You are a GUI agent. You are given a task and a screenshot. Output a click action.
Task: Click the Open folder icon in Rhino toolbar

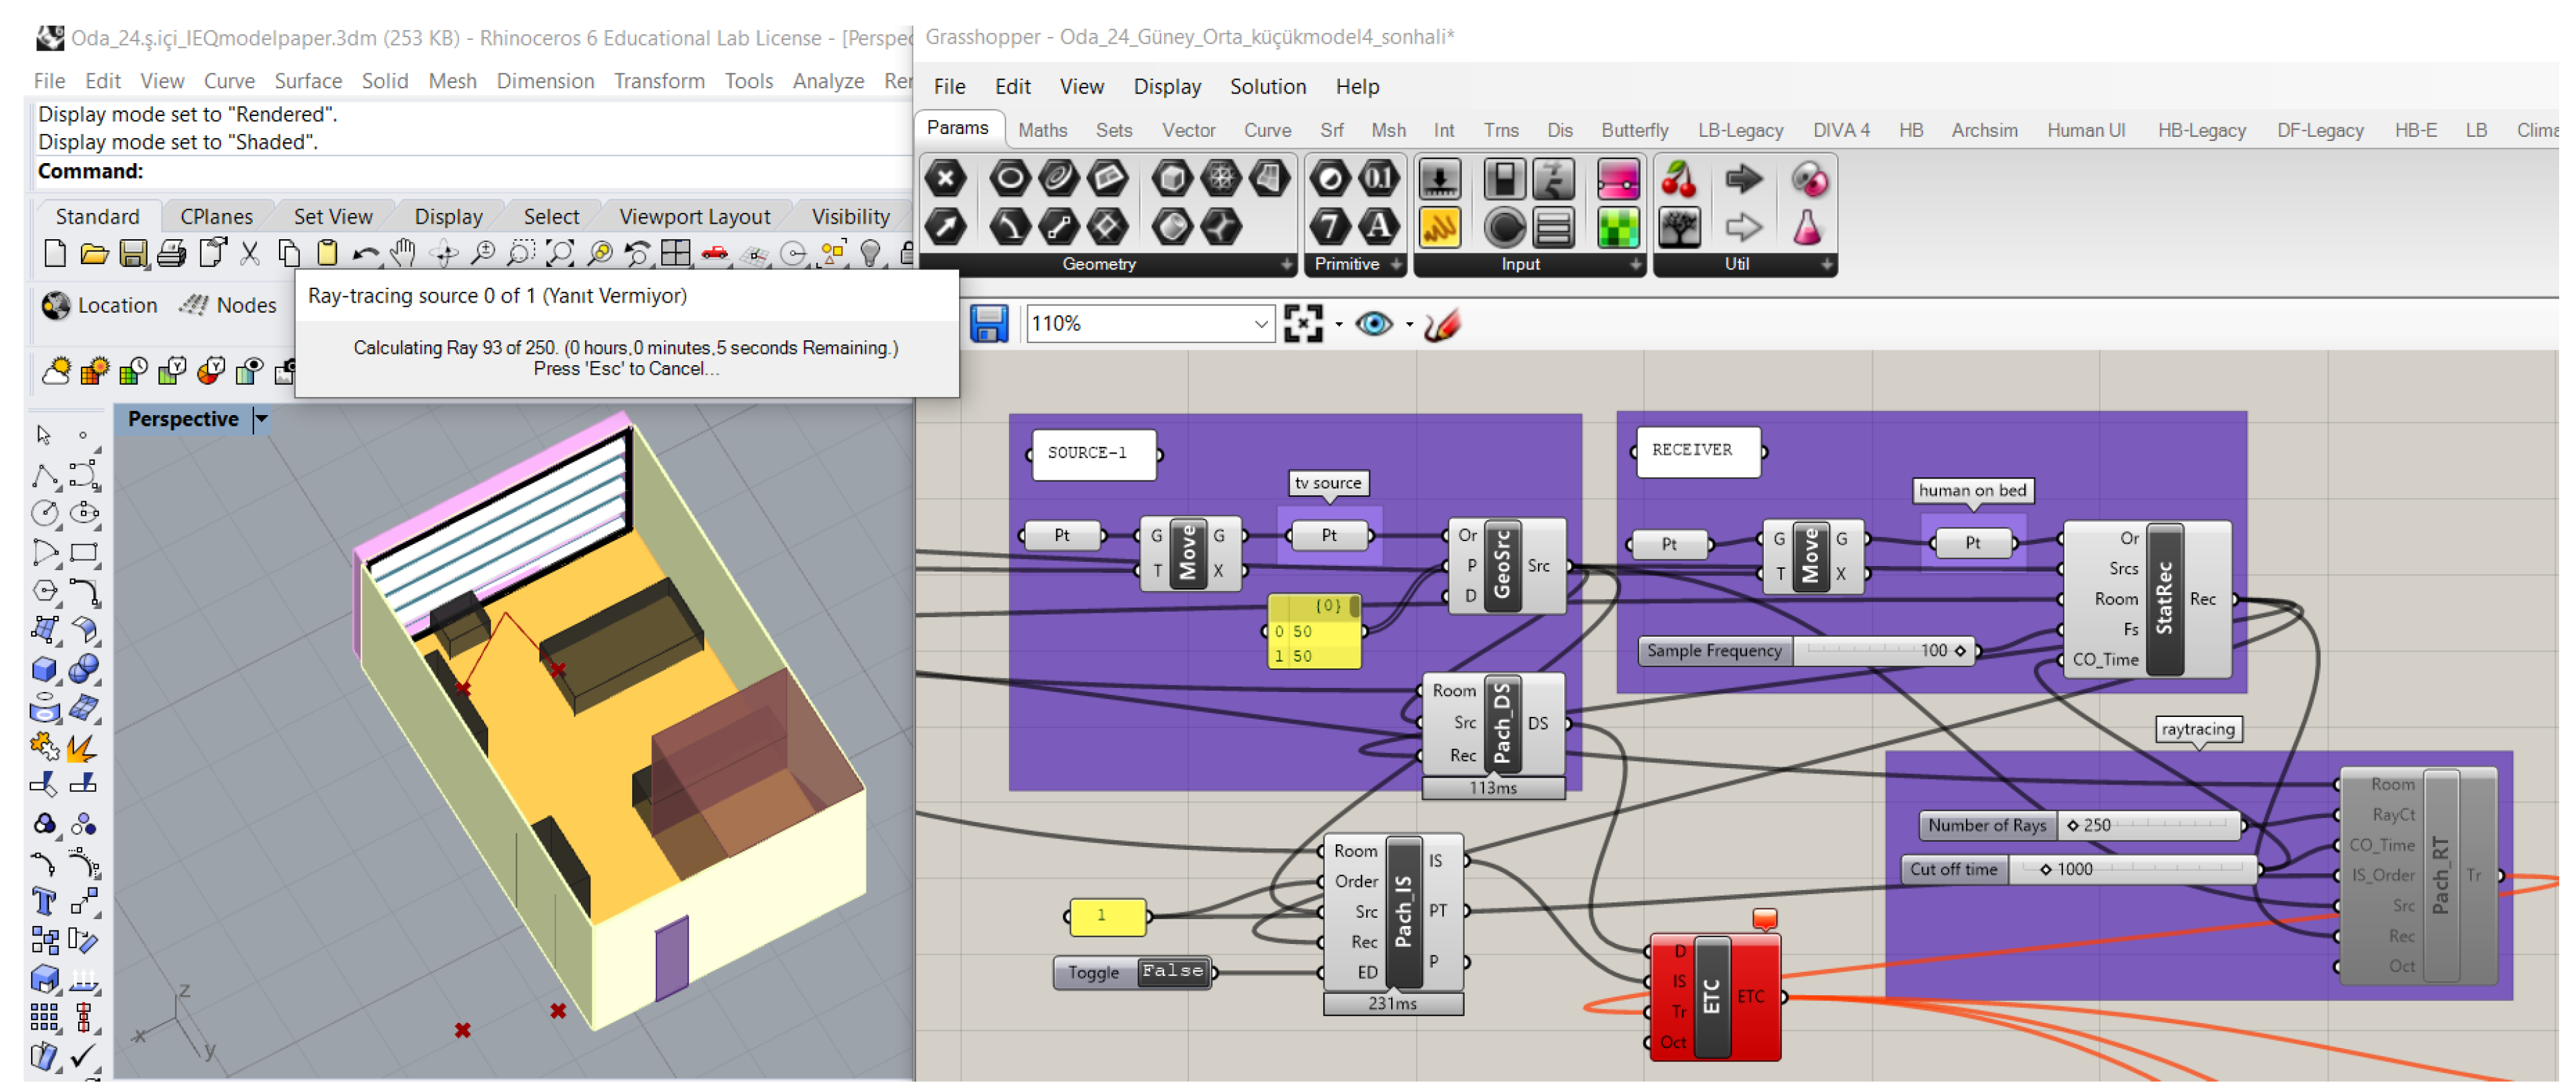[94, 254]
